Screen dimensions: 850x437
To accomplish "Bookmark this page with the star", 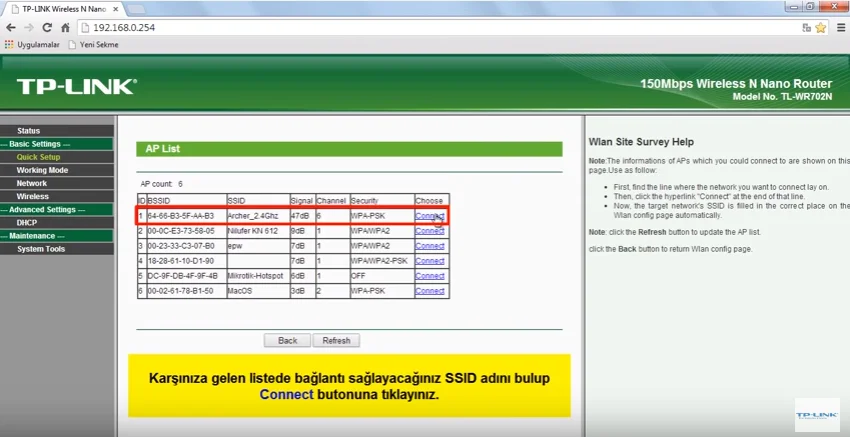I will coord(818,27).
